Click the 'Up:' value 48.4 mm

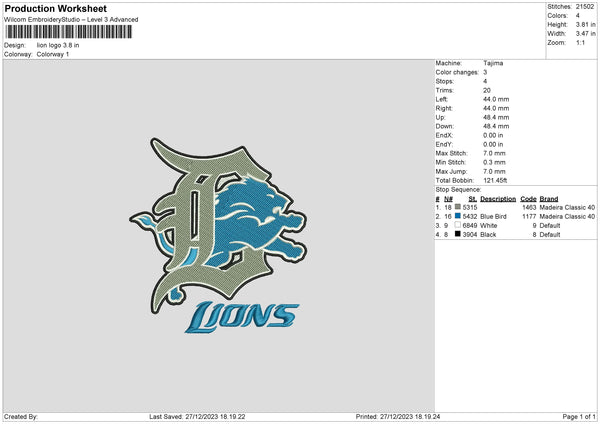point(496,117)
